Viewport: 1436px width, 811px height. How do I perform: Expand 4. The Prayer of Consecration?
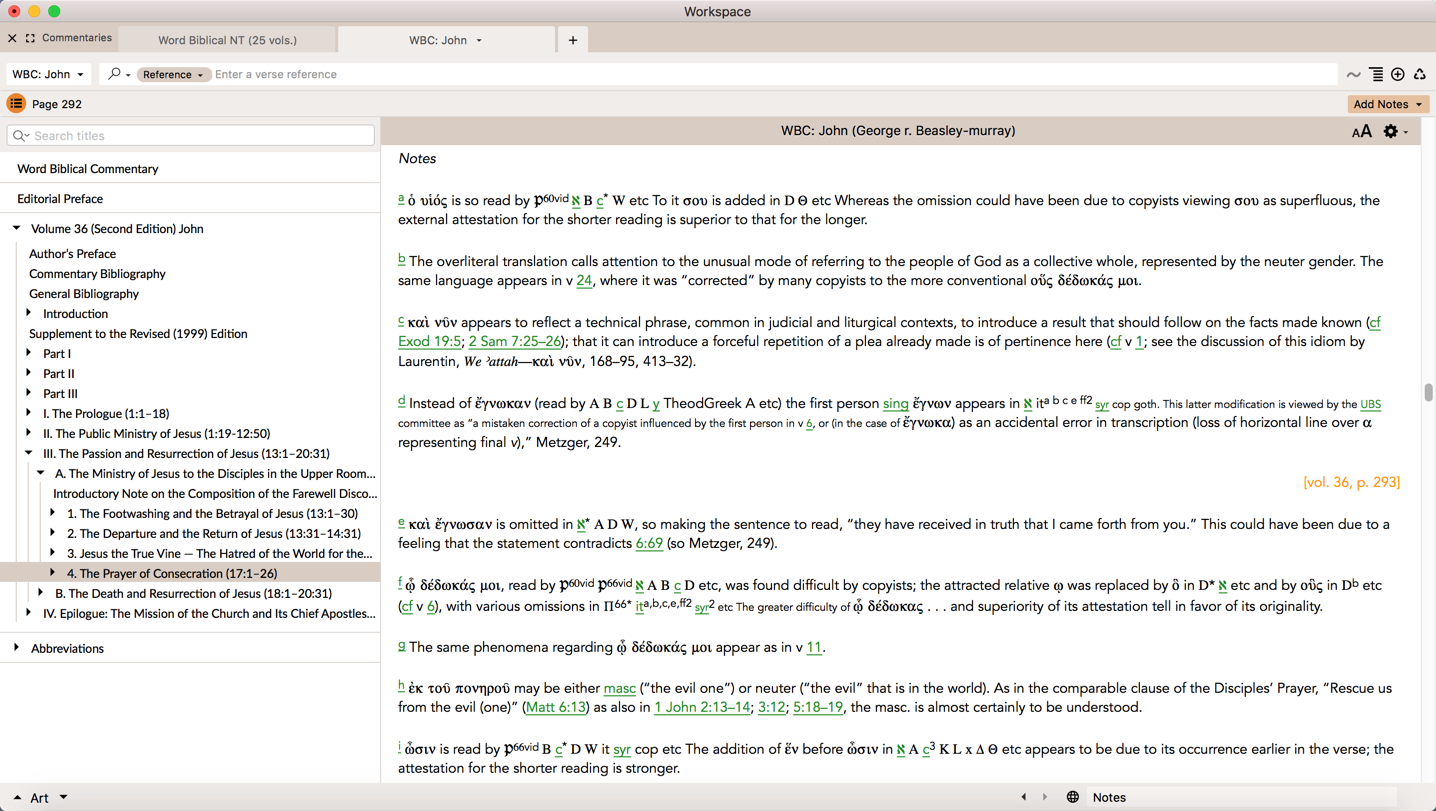[x=53, y=573]
